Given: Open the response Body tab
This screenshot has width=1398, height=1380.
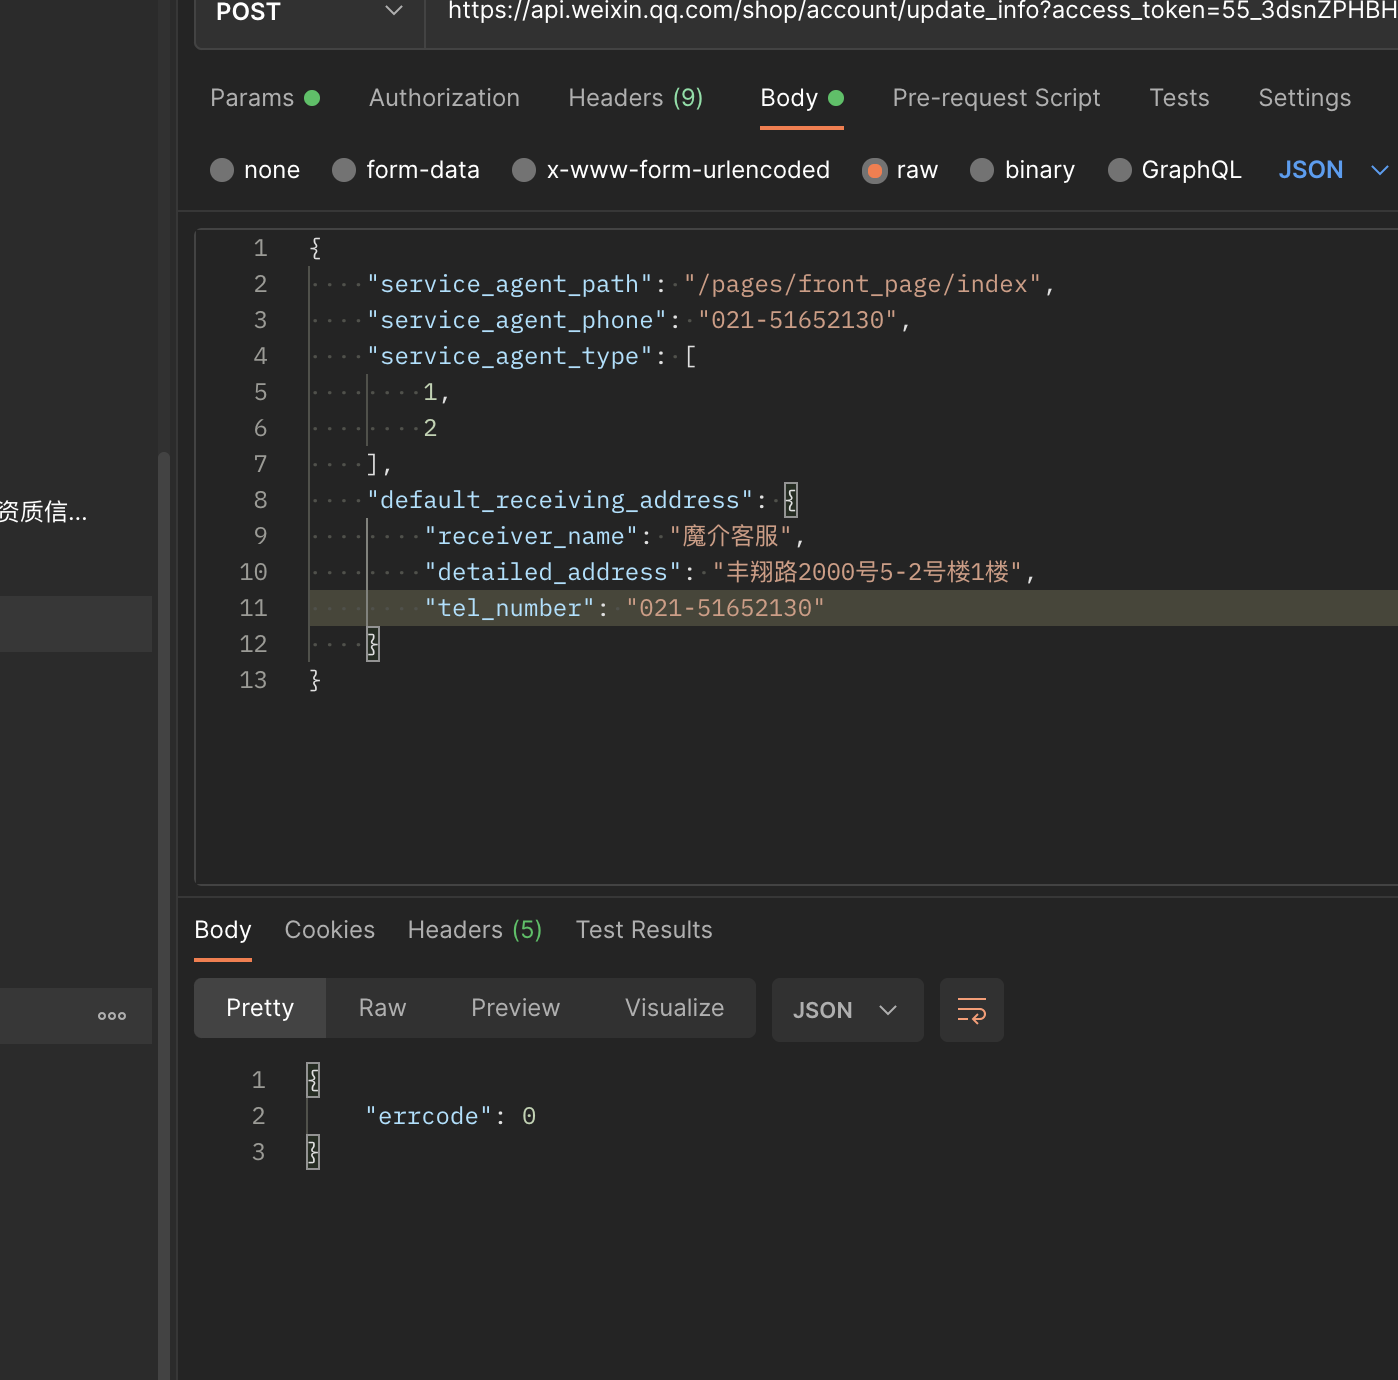Looking at the screenshot, I should (x=223, y=930).
